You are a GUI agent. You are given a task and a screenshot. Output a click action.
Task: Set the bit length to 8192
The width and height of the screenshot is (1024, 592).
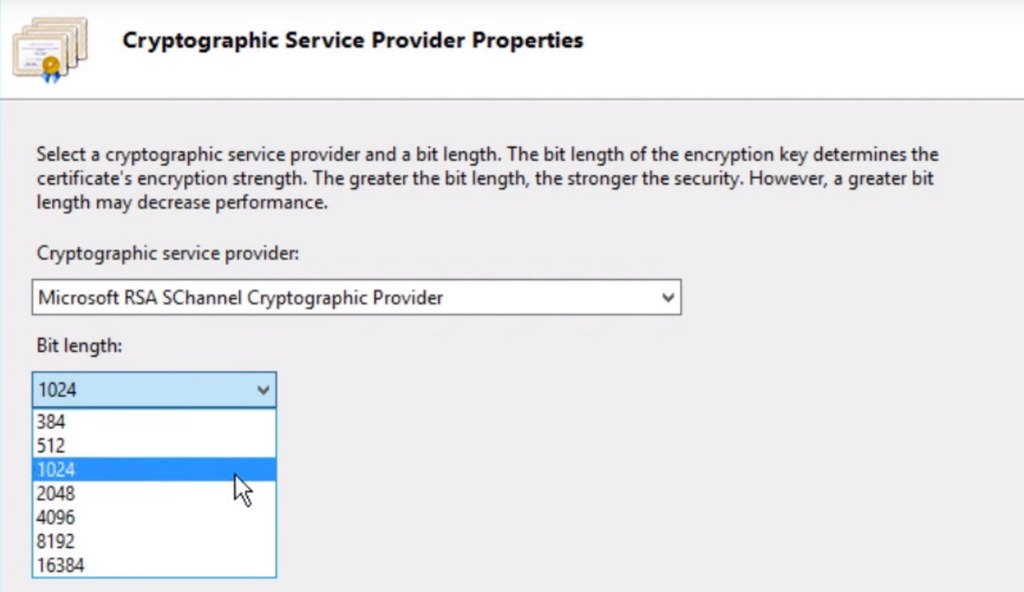coord(56,542)
